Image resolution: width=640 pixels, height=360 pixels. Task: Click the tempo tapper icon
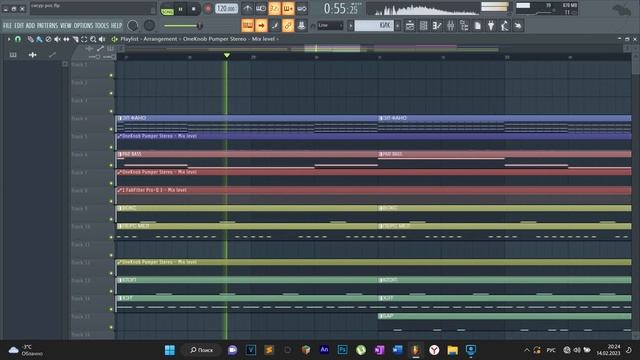tap(504, 26)
